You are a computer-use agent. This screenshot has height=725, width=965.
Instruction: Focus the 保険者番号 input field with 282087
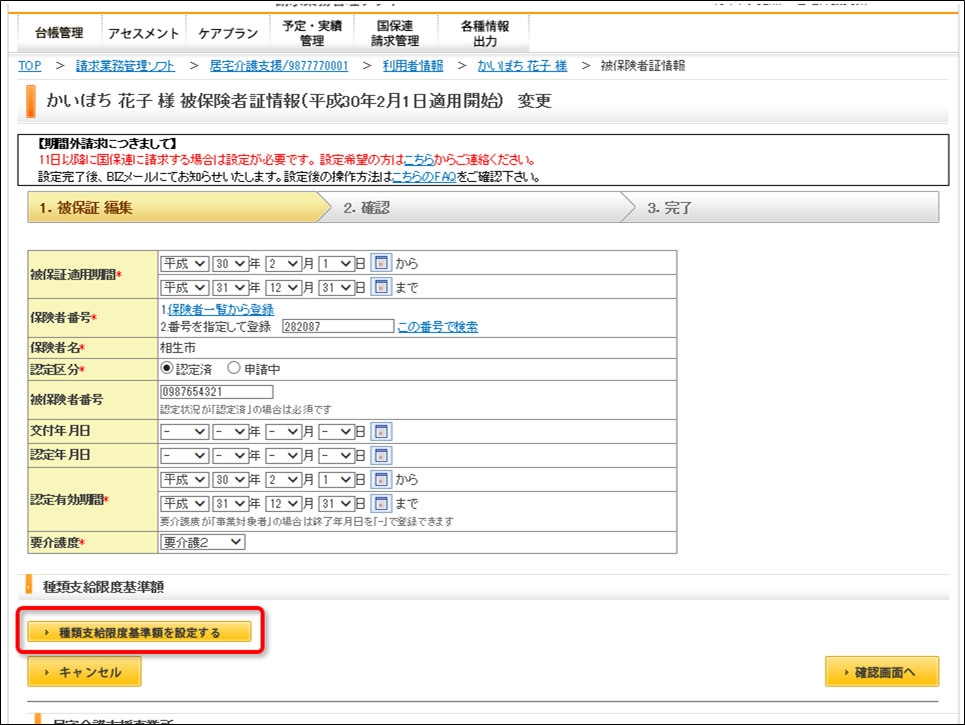pyautogui.click(x=338, y=326)
